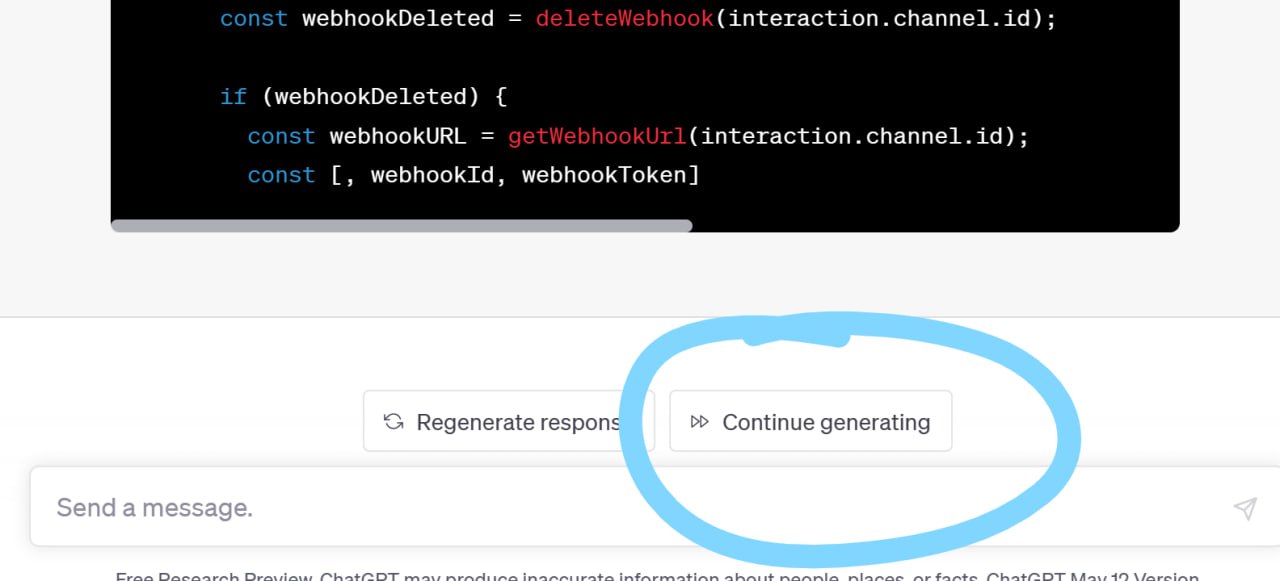This screenshot has width=1280, height=581.
Task: Click the code block horizontal scrollbar thumb
Action: tap(400, 226)
